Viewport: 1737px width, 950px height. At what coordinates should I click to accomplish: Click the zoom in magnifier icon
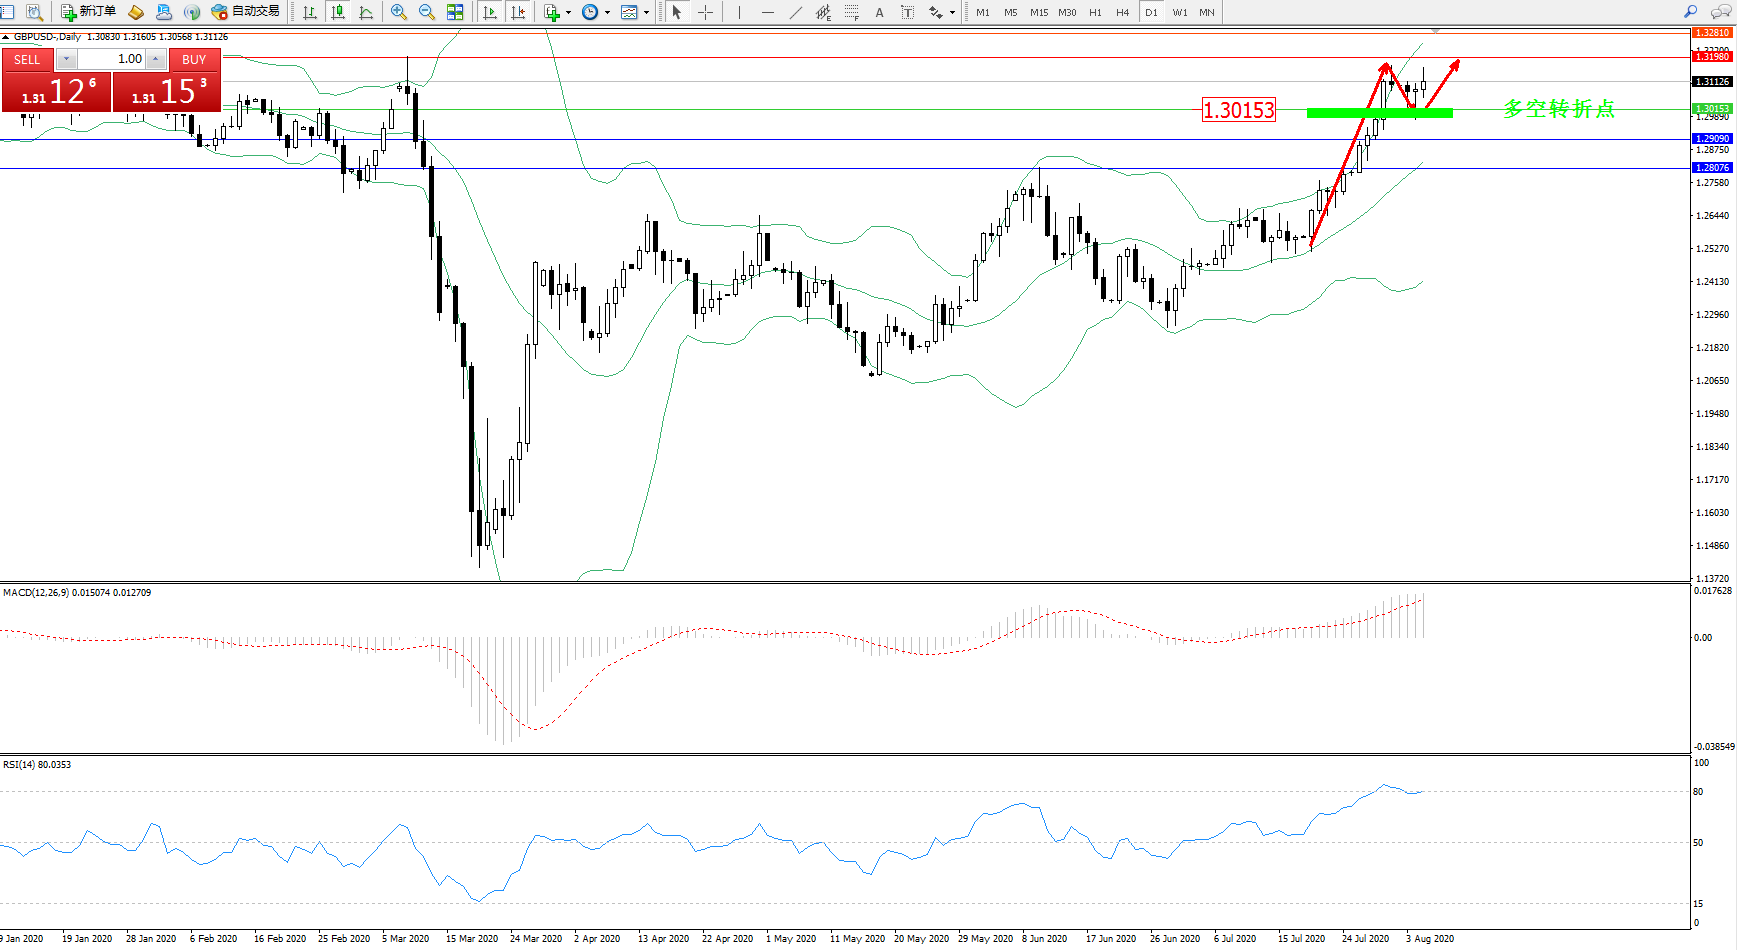pos(399,12)
